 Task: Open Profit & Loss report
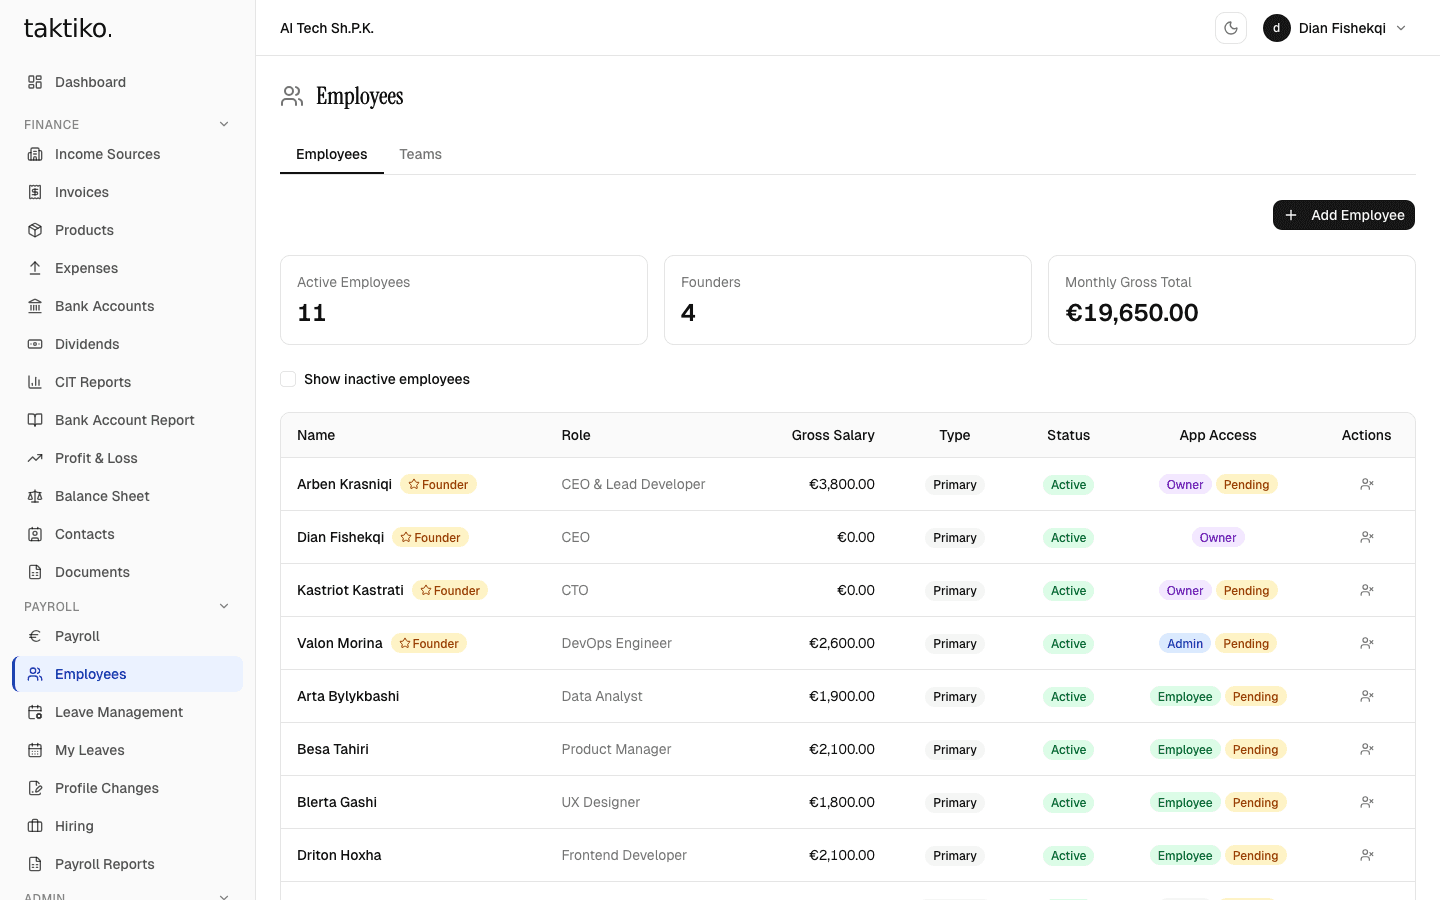96,458
